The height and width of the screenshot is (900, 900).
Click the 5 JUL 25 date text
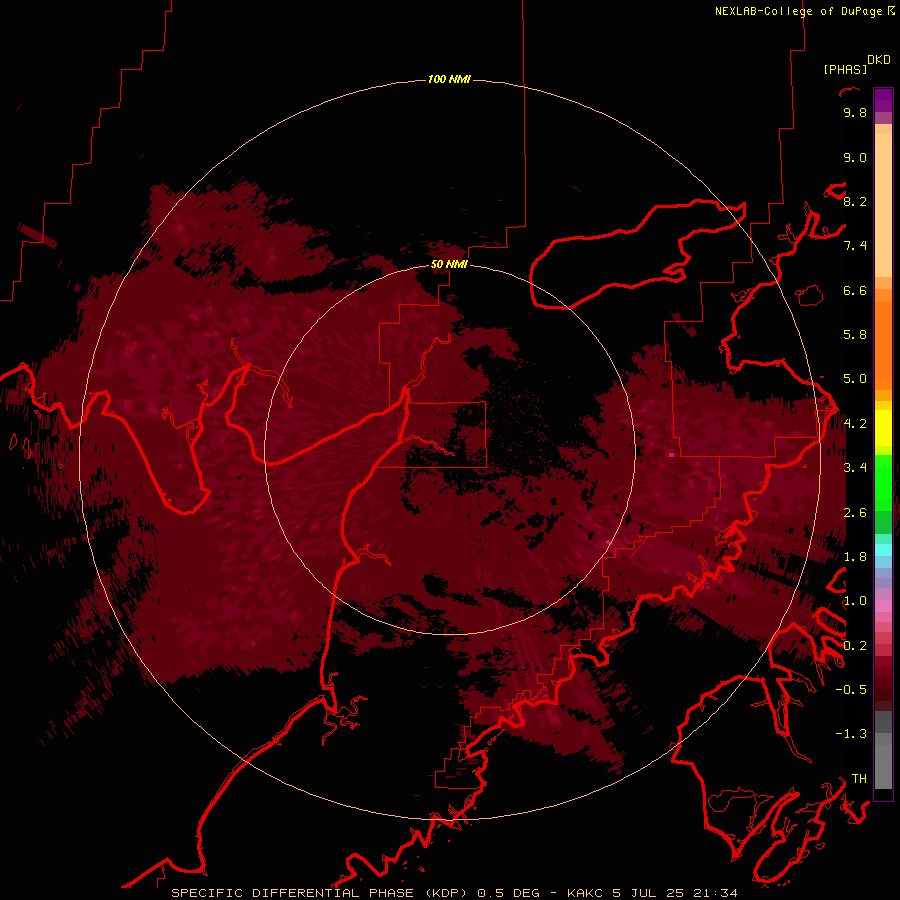coord(649,893)
